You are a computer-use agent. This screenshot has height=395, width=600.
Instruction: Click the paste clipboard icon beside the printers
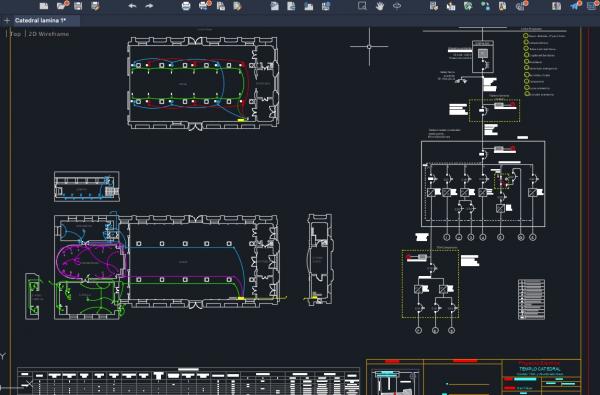coord(221,6)
